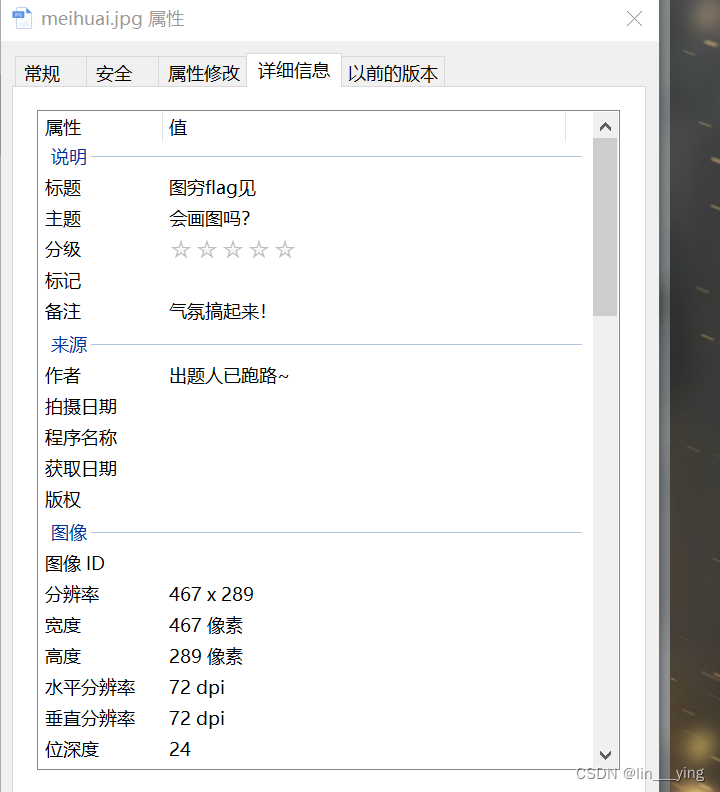Select the 获取日期 row

pos(313,469)
